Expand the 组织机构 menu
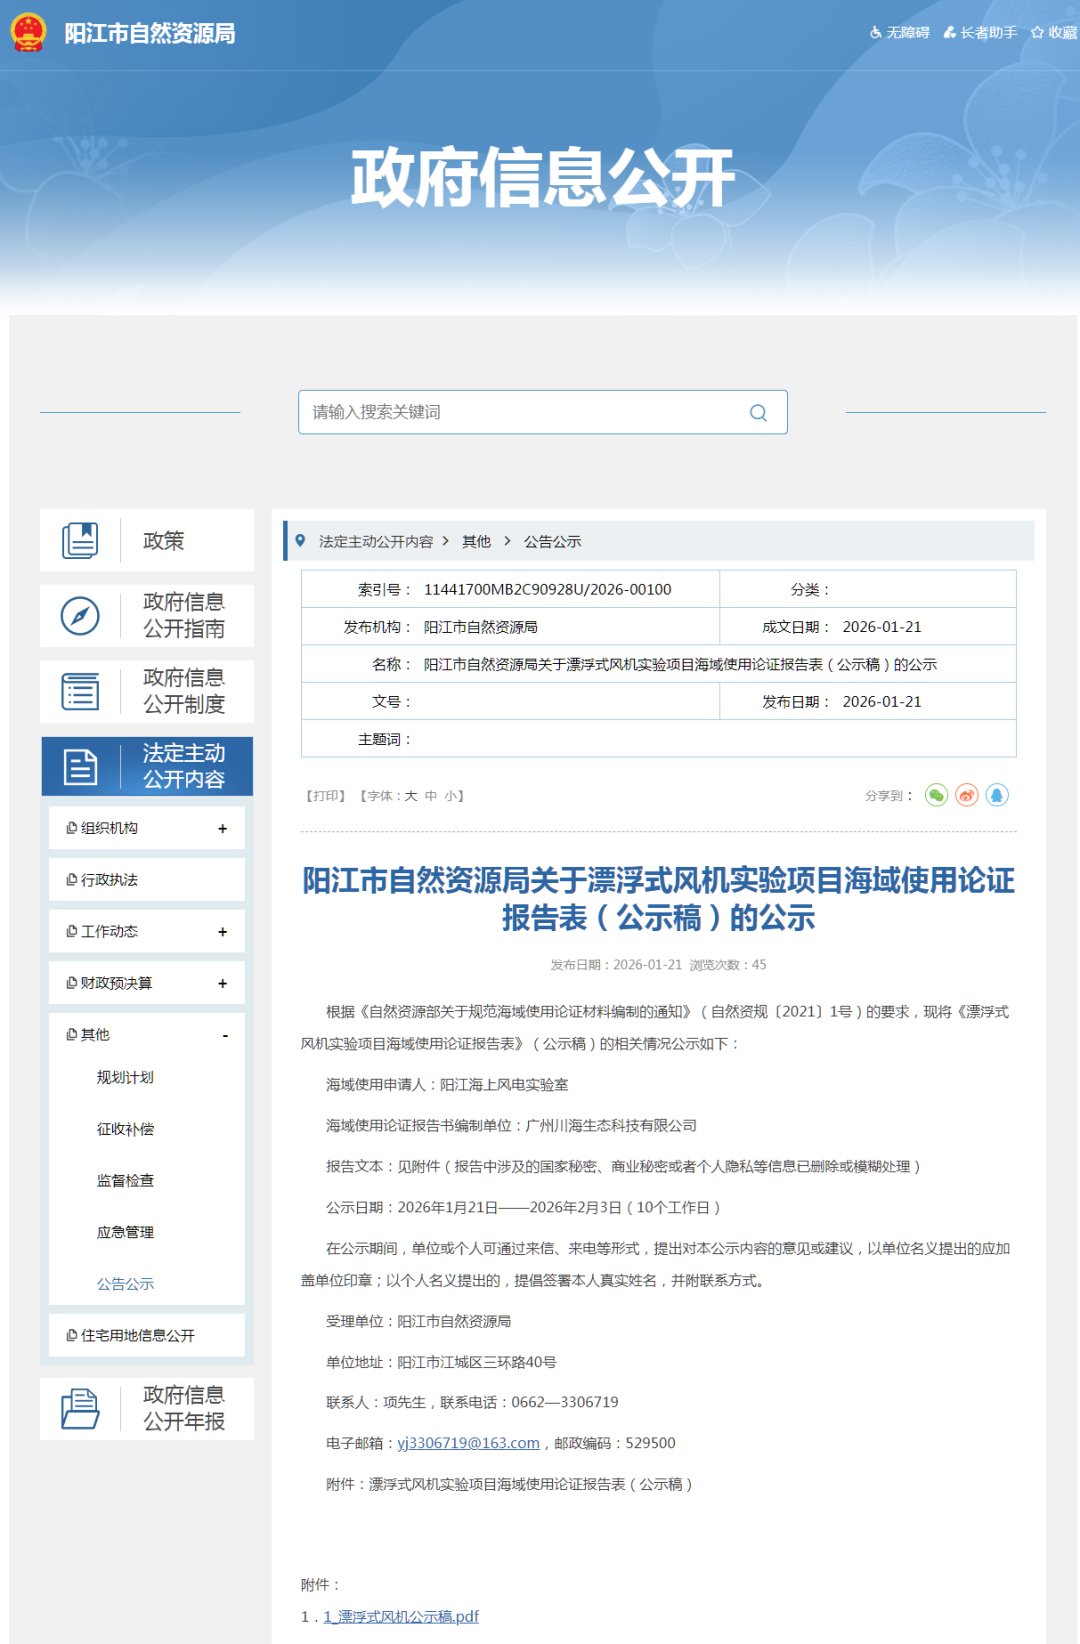Image resolution: width=1080 pixels, height=1644 pixels. (222, 829)
